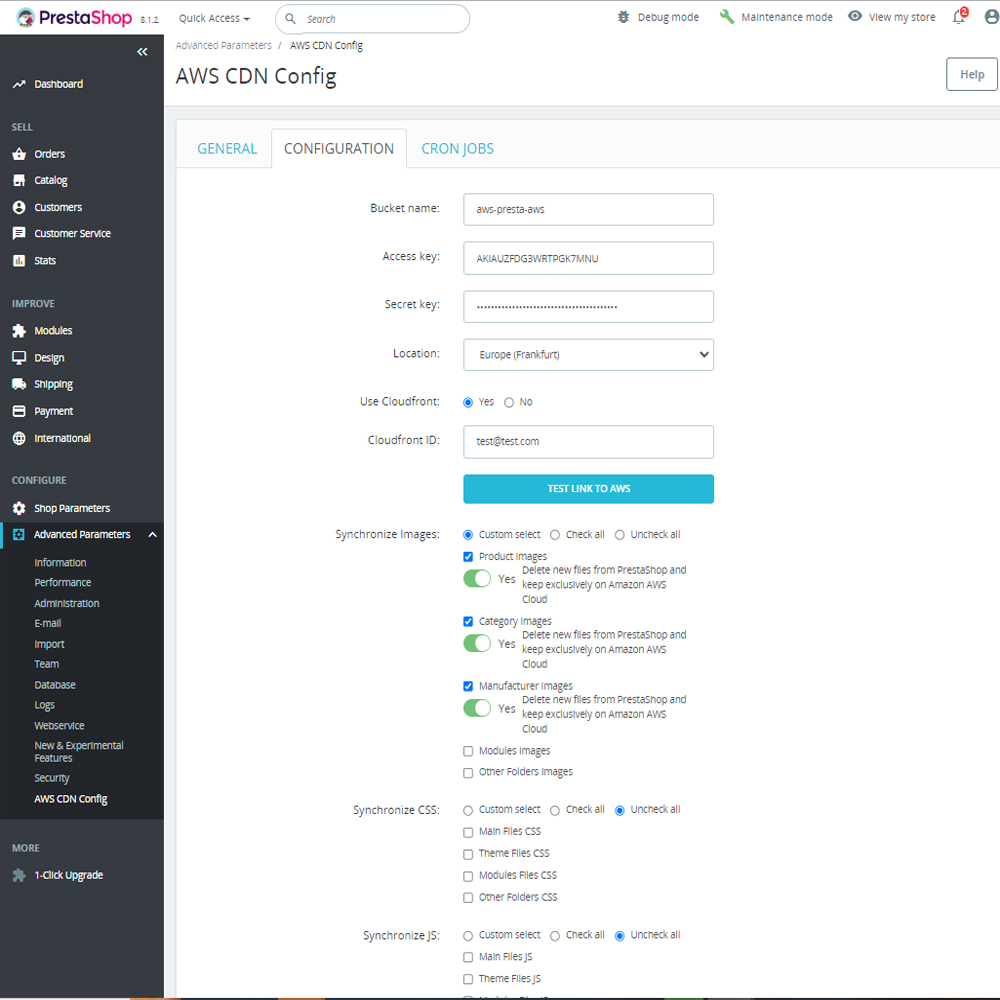Image resolution: width=1000 pixels, height=1000 pixels.
Task: Switch to the CRON JOBS tab
Action: (457, 148)
